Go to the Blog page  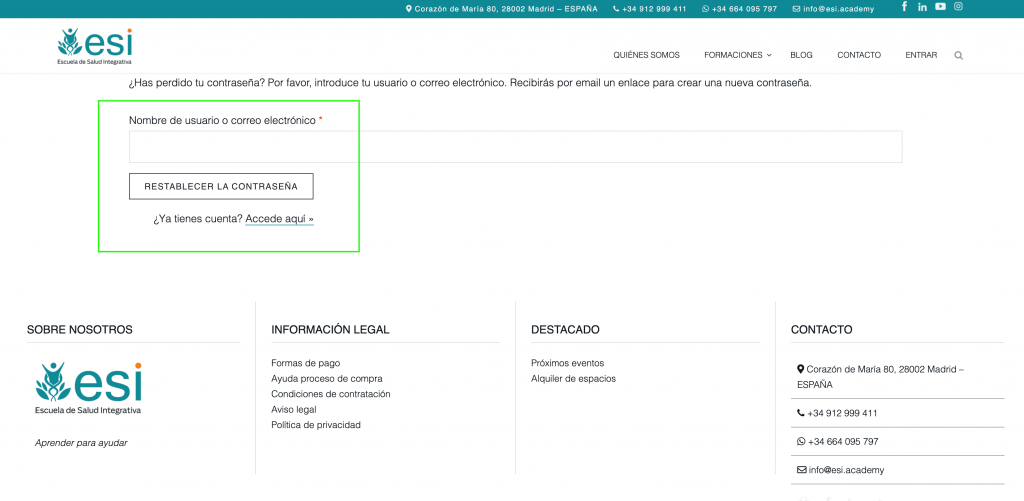(x=801, y=55)
